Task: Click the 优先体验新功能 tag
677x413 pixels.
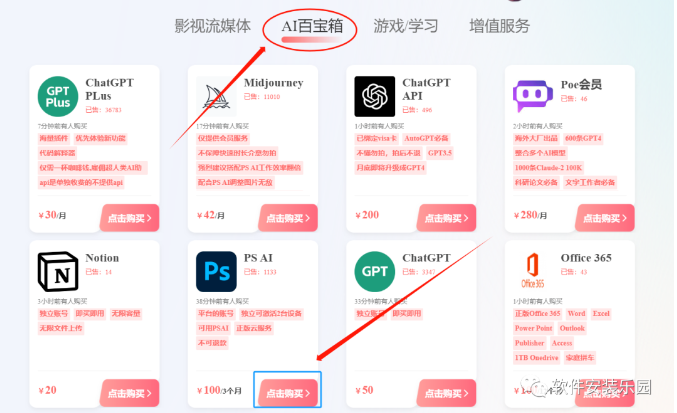Action: (100, 138)
